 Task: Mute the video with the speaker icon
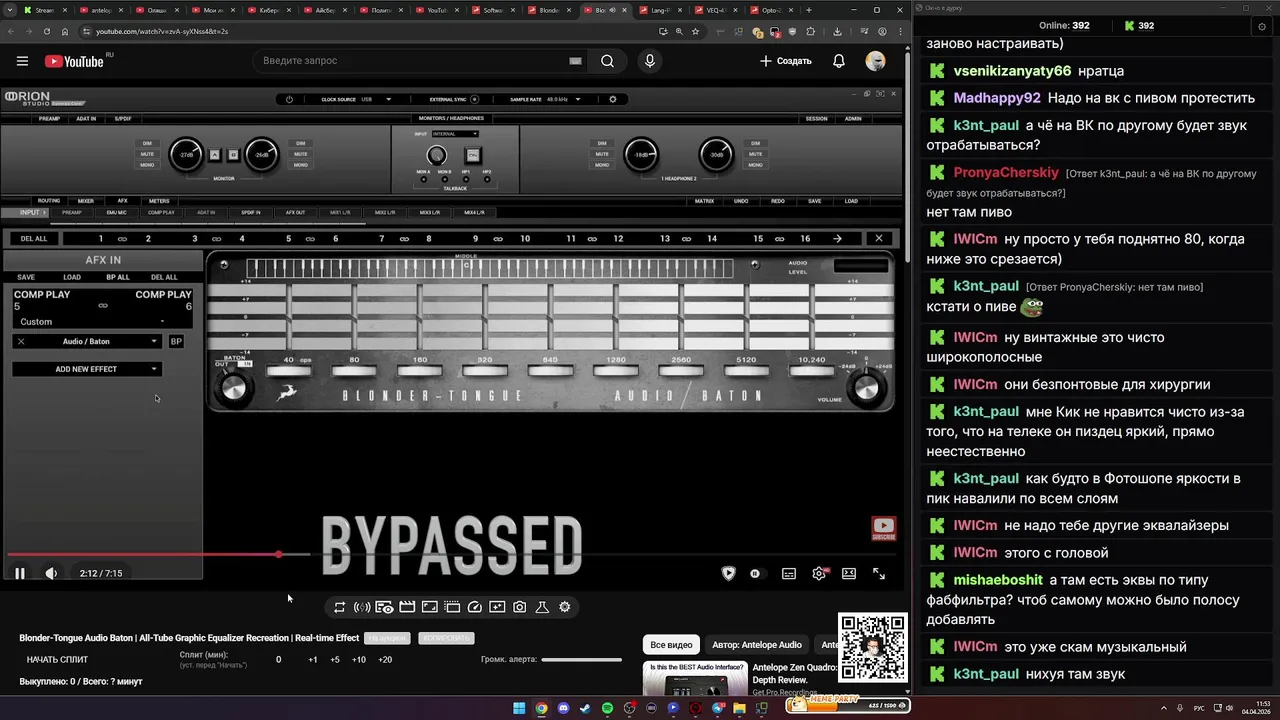point(51,573)
